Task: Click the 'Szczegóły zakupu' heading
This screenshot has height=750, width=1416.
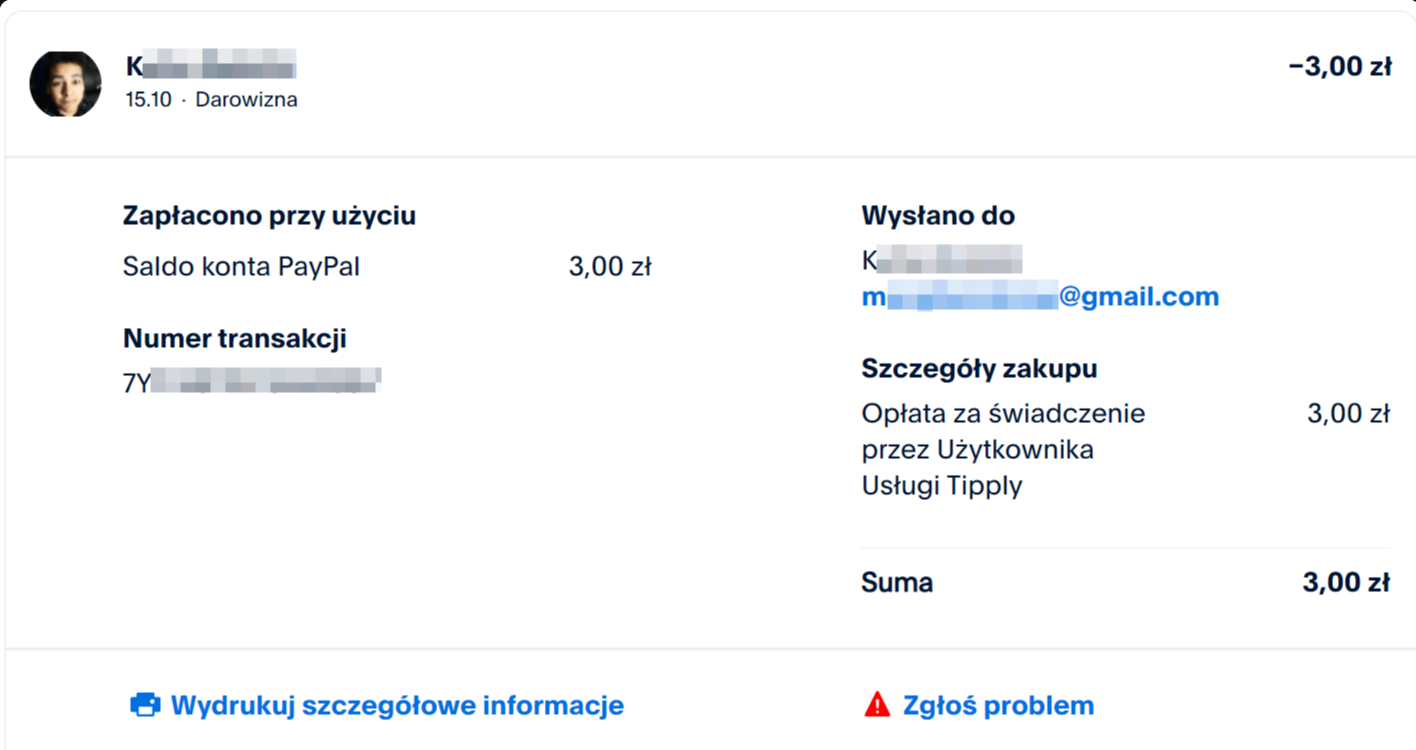Action: 979,368
